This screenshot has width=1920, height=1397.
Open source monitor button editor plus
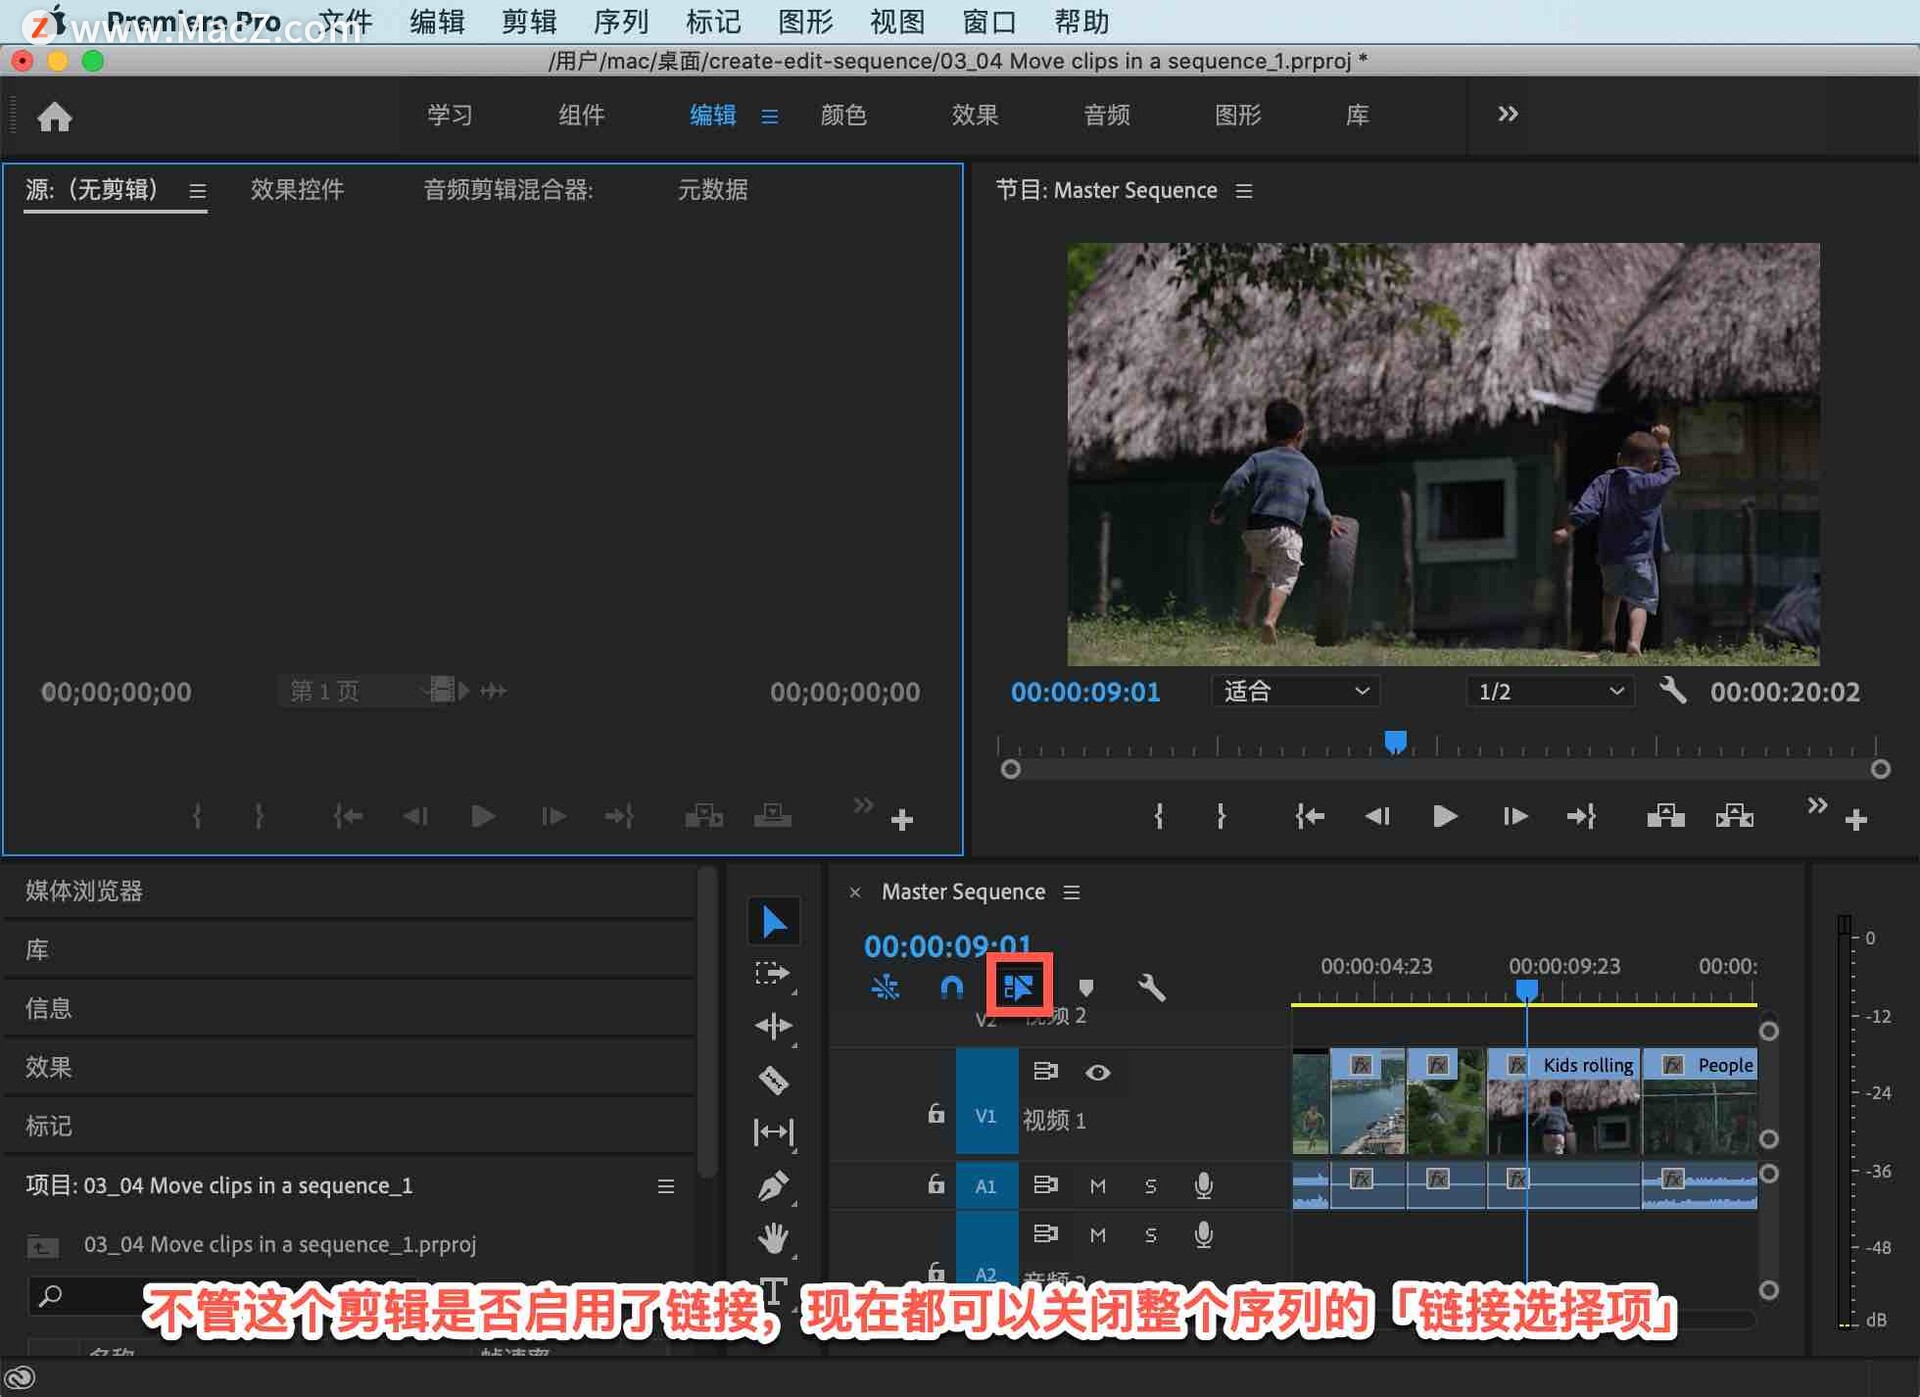902,820
